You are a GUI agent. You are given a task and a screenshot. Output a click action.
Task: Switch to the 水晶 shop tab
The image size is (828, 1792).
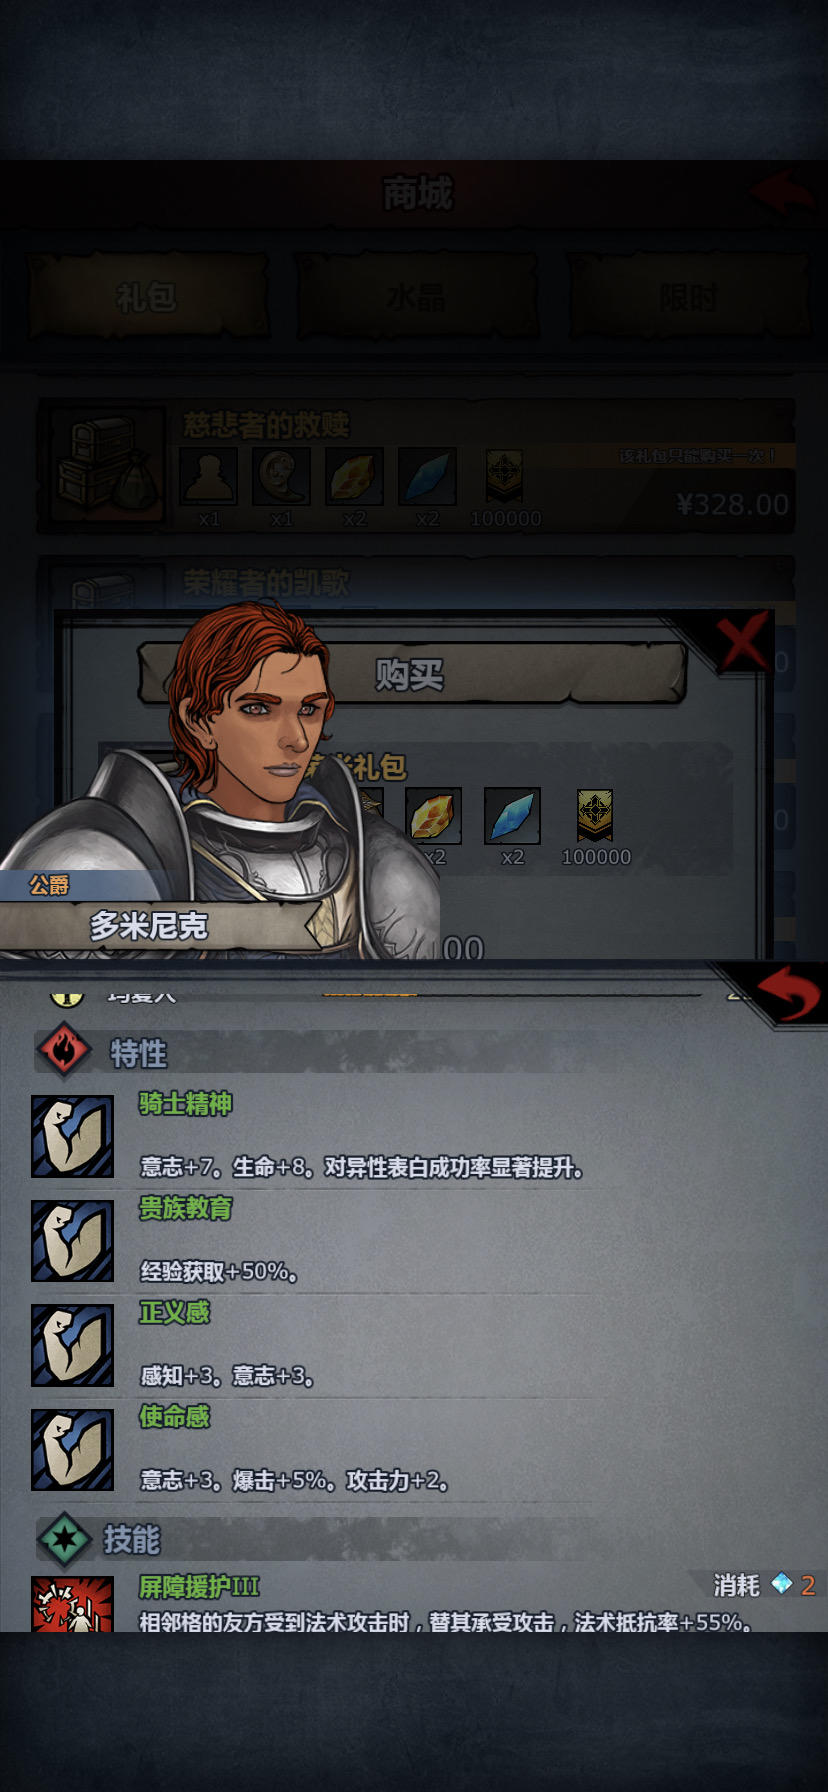tap(416, 297)
